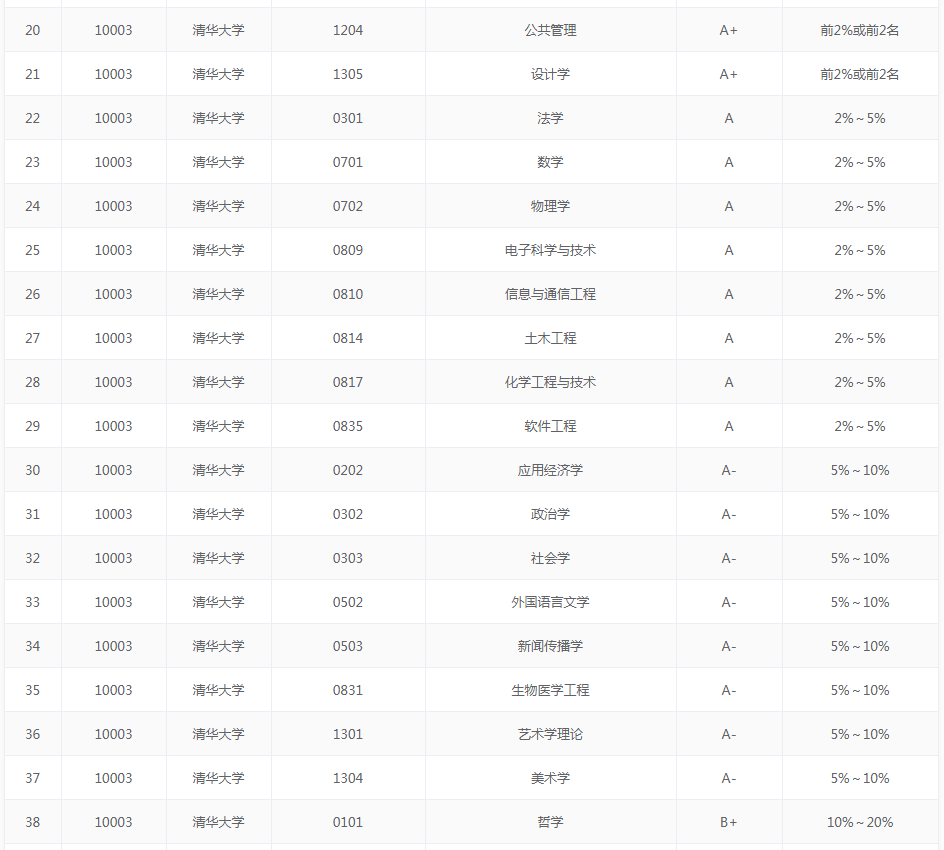
Task: Click the A+ grade for 公共管理
Action: coord(728,30)
